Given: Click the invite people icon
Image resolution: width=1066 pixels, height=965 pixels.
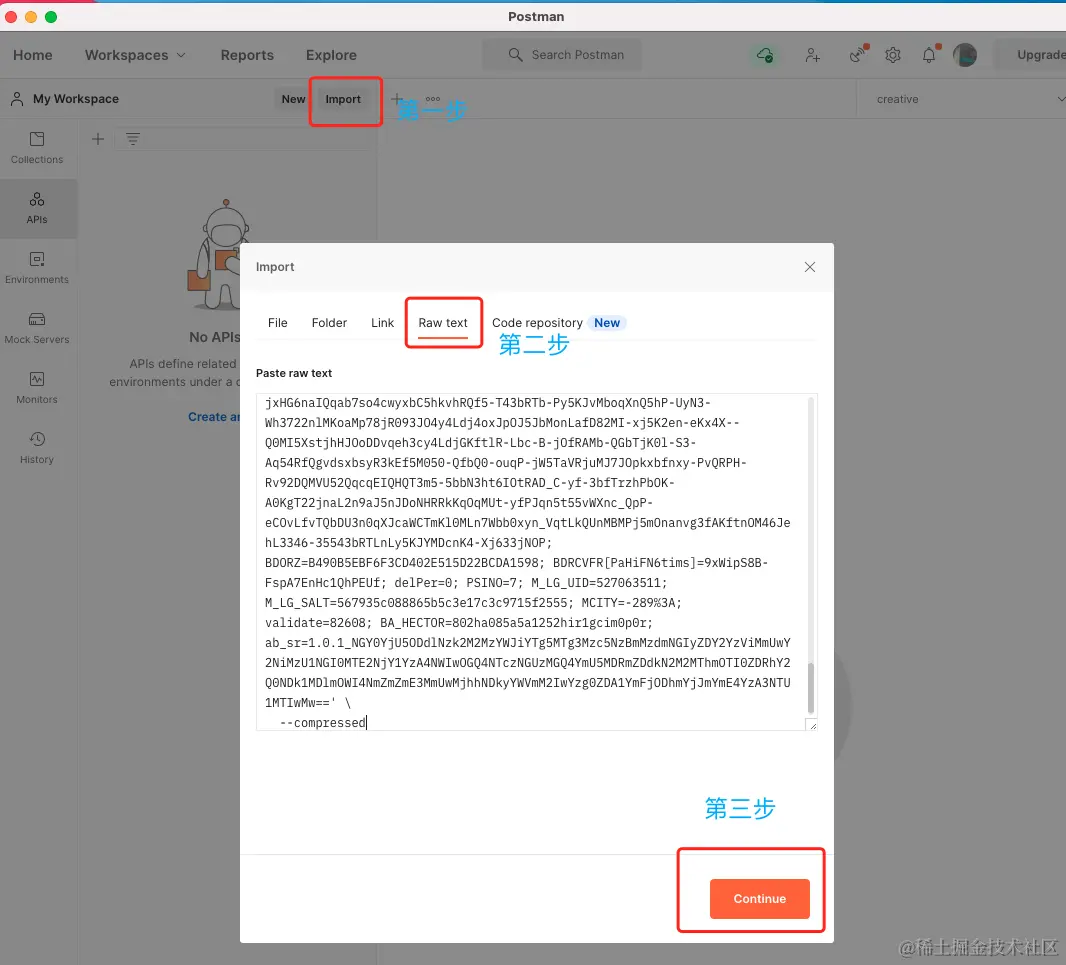Looking at the screenshot, I should pyautogui.click(x=812, y=55).
